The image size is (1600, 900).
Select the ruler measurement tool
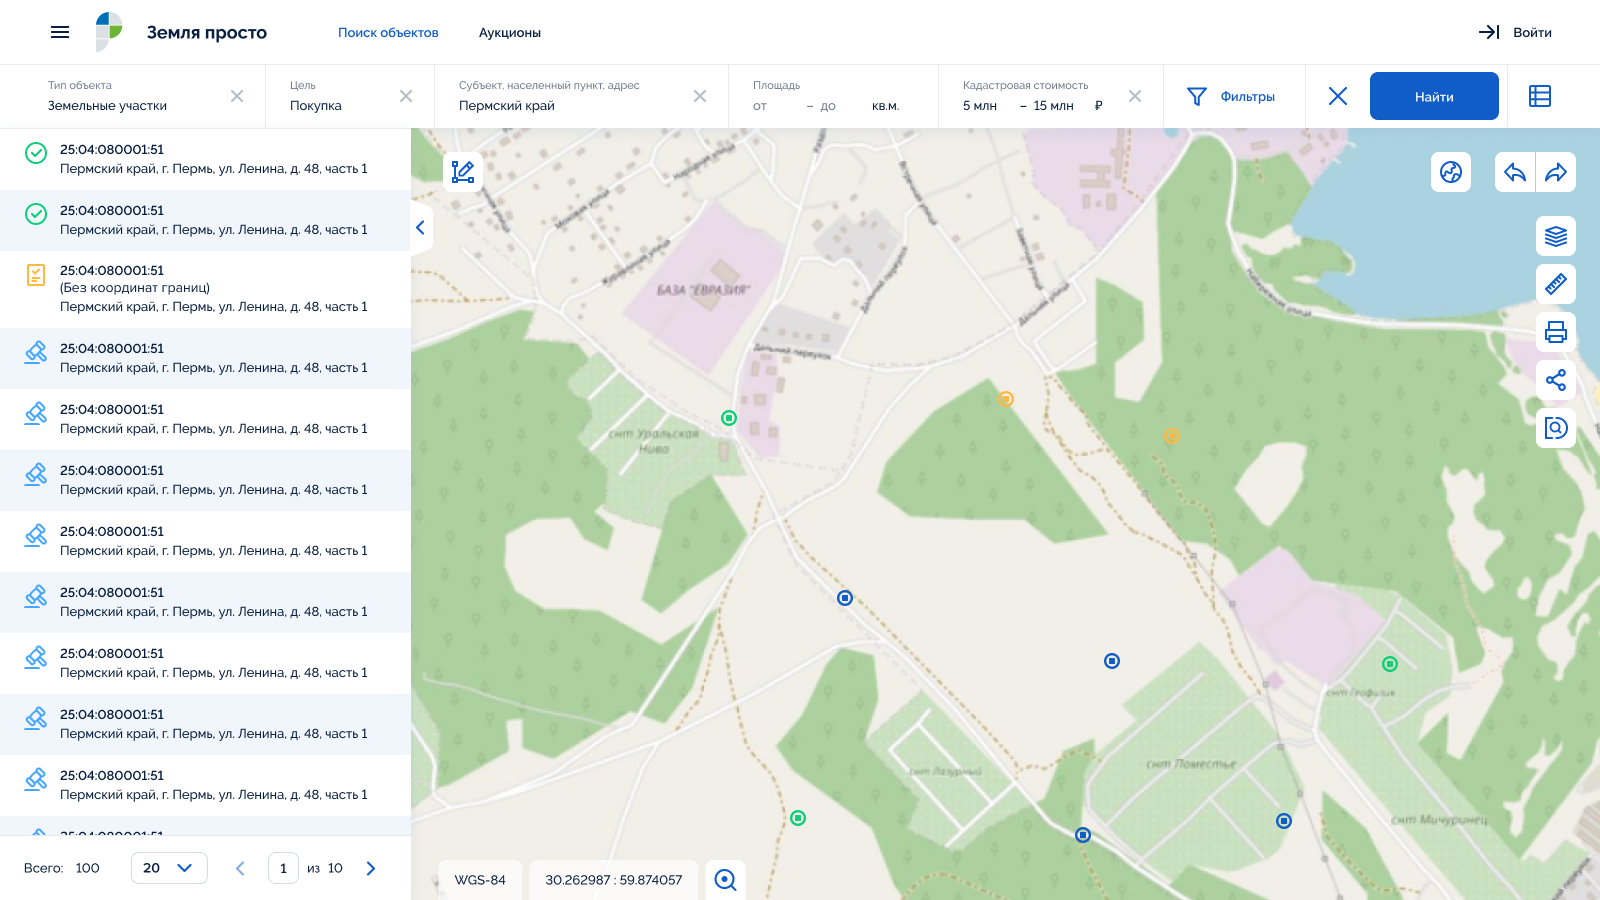pos(1556,284)
